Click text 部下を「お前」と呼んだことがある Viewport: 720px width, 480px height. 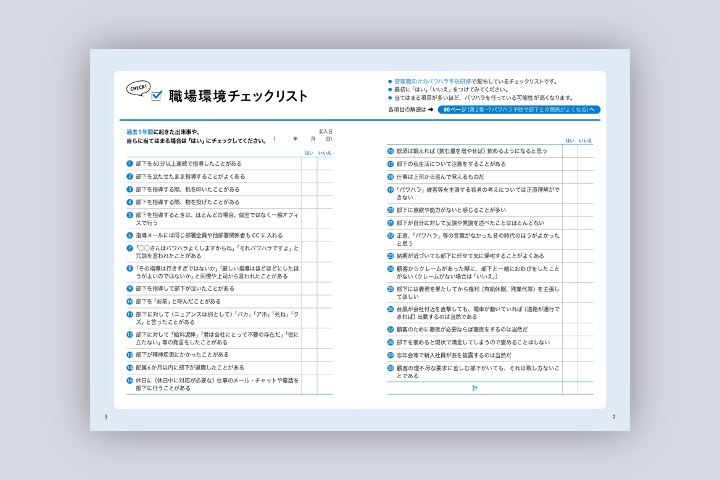(x=178, y=301)
